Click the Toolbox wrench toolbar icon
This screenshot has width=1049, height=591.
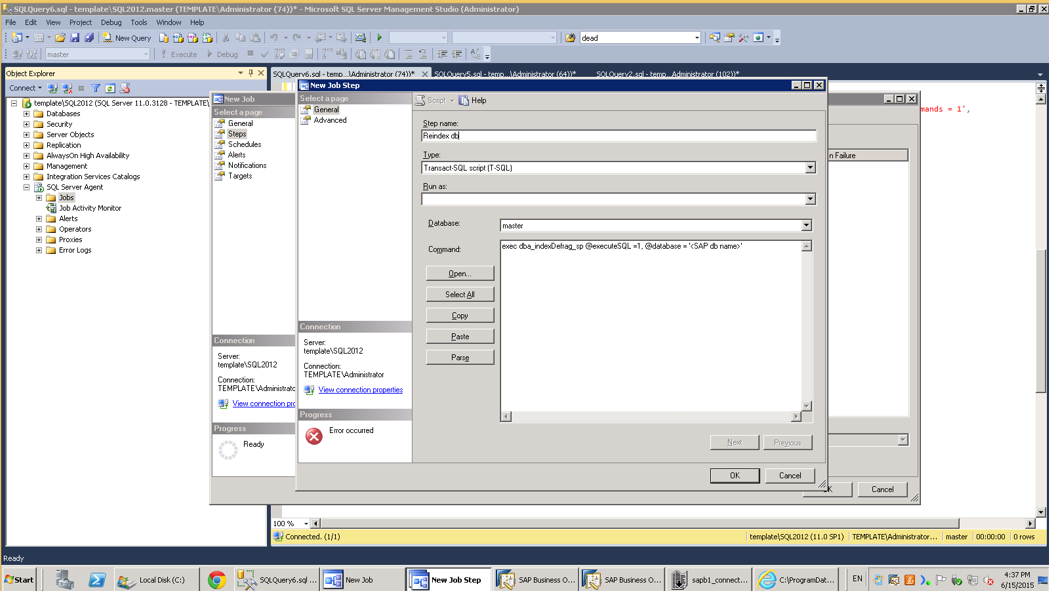click(743, 37)
